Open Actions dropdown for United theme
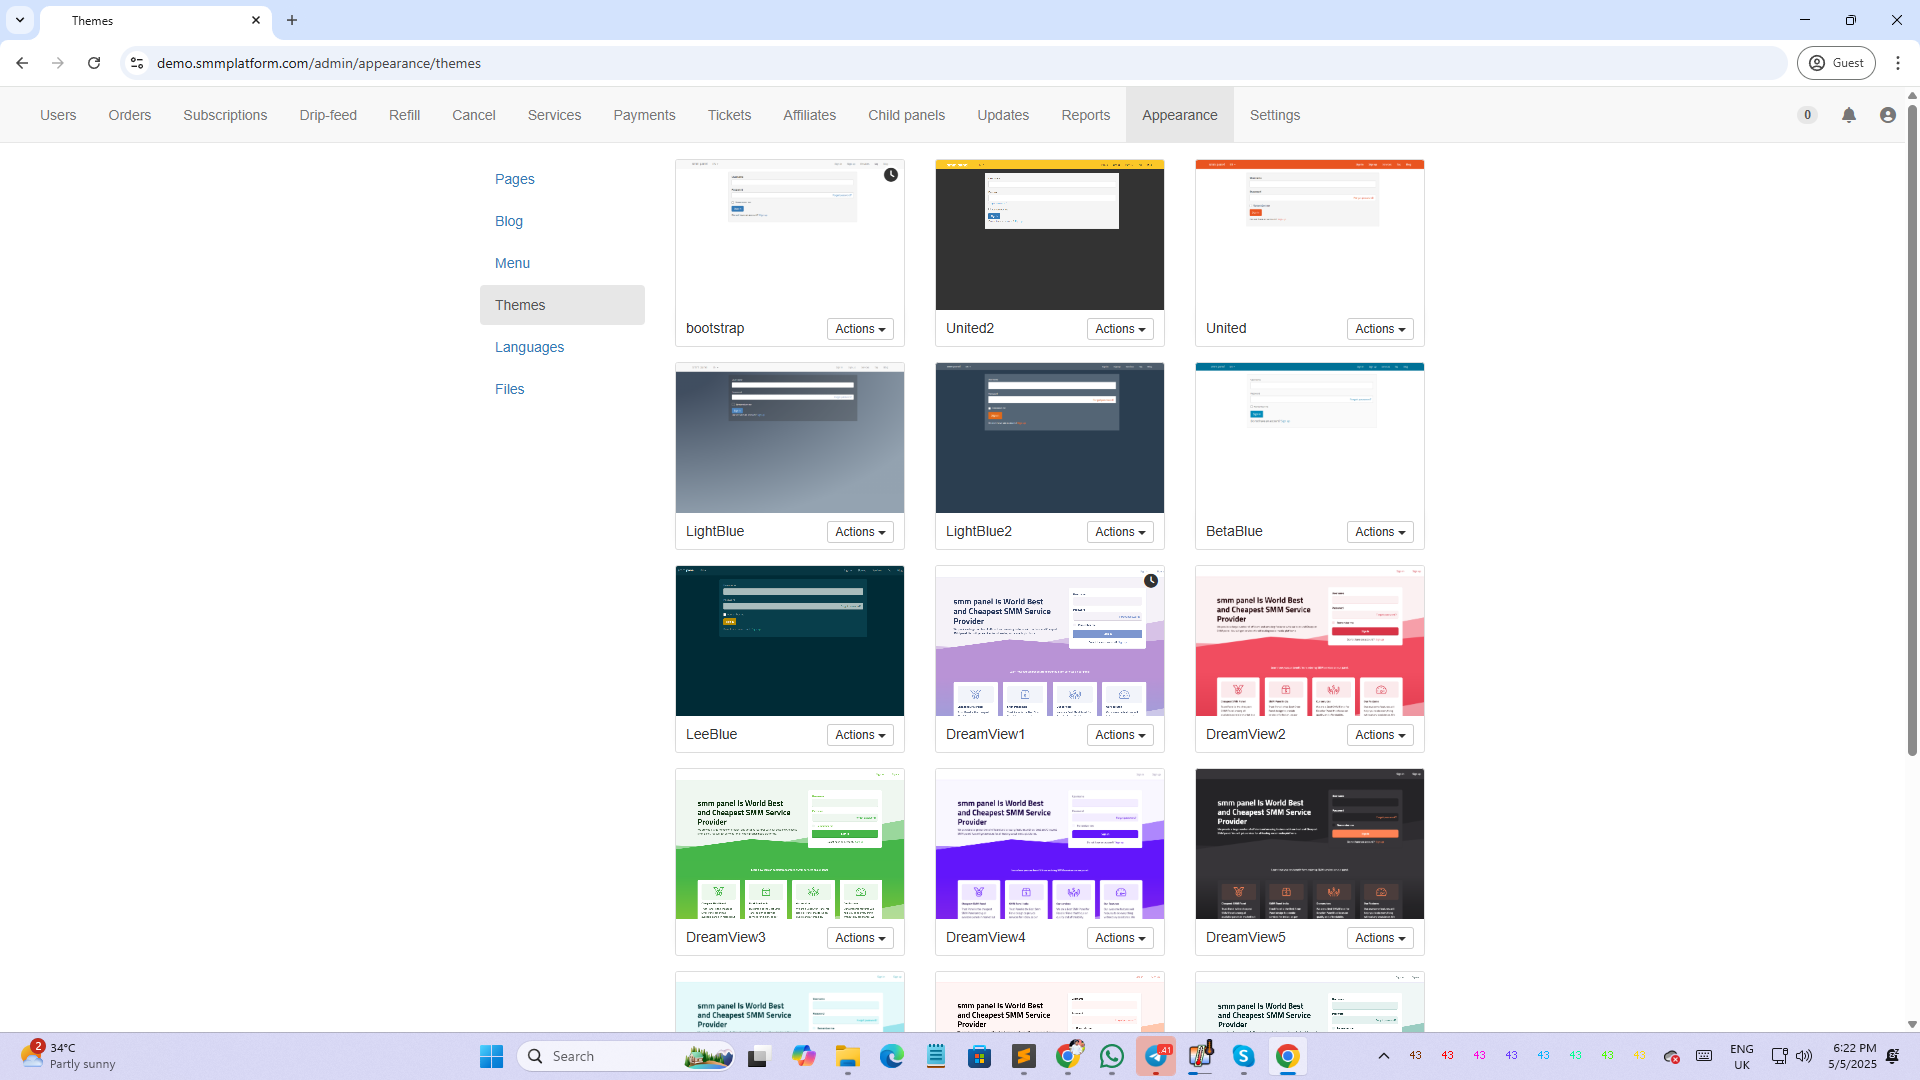Screen dimensions: 1920x1080 click(x=1379, y=329)
